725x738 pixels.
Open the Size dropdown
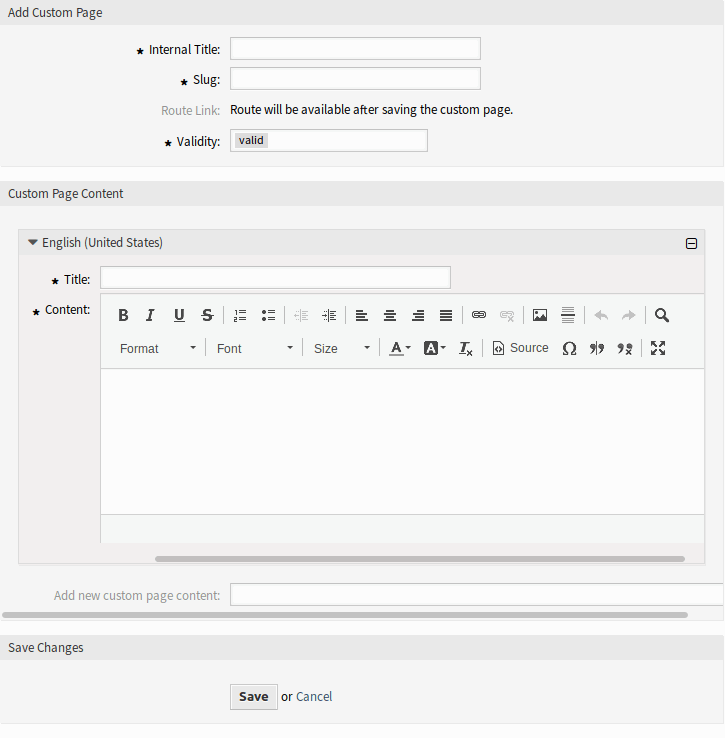(x=342, y=348)
